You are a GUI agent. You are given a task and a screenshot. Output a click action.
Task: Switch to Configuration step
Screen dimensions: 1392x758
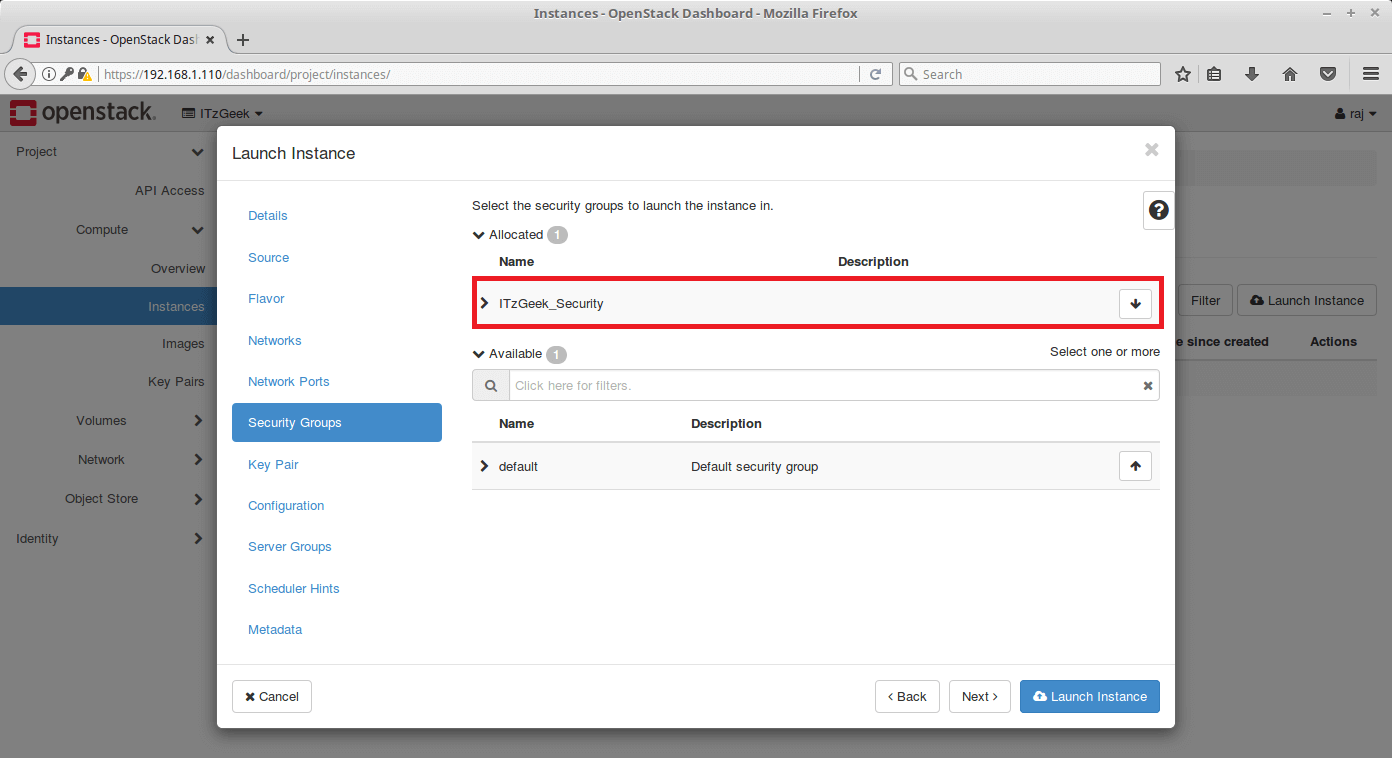(x=286, y=506)
